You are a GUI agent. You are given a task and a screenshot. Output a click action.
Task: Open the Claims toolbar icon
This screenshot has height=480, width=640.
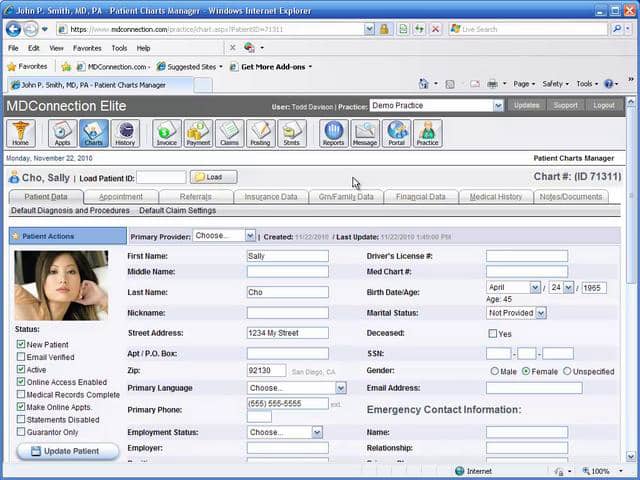pos(229,133)
